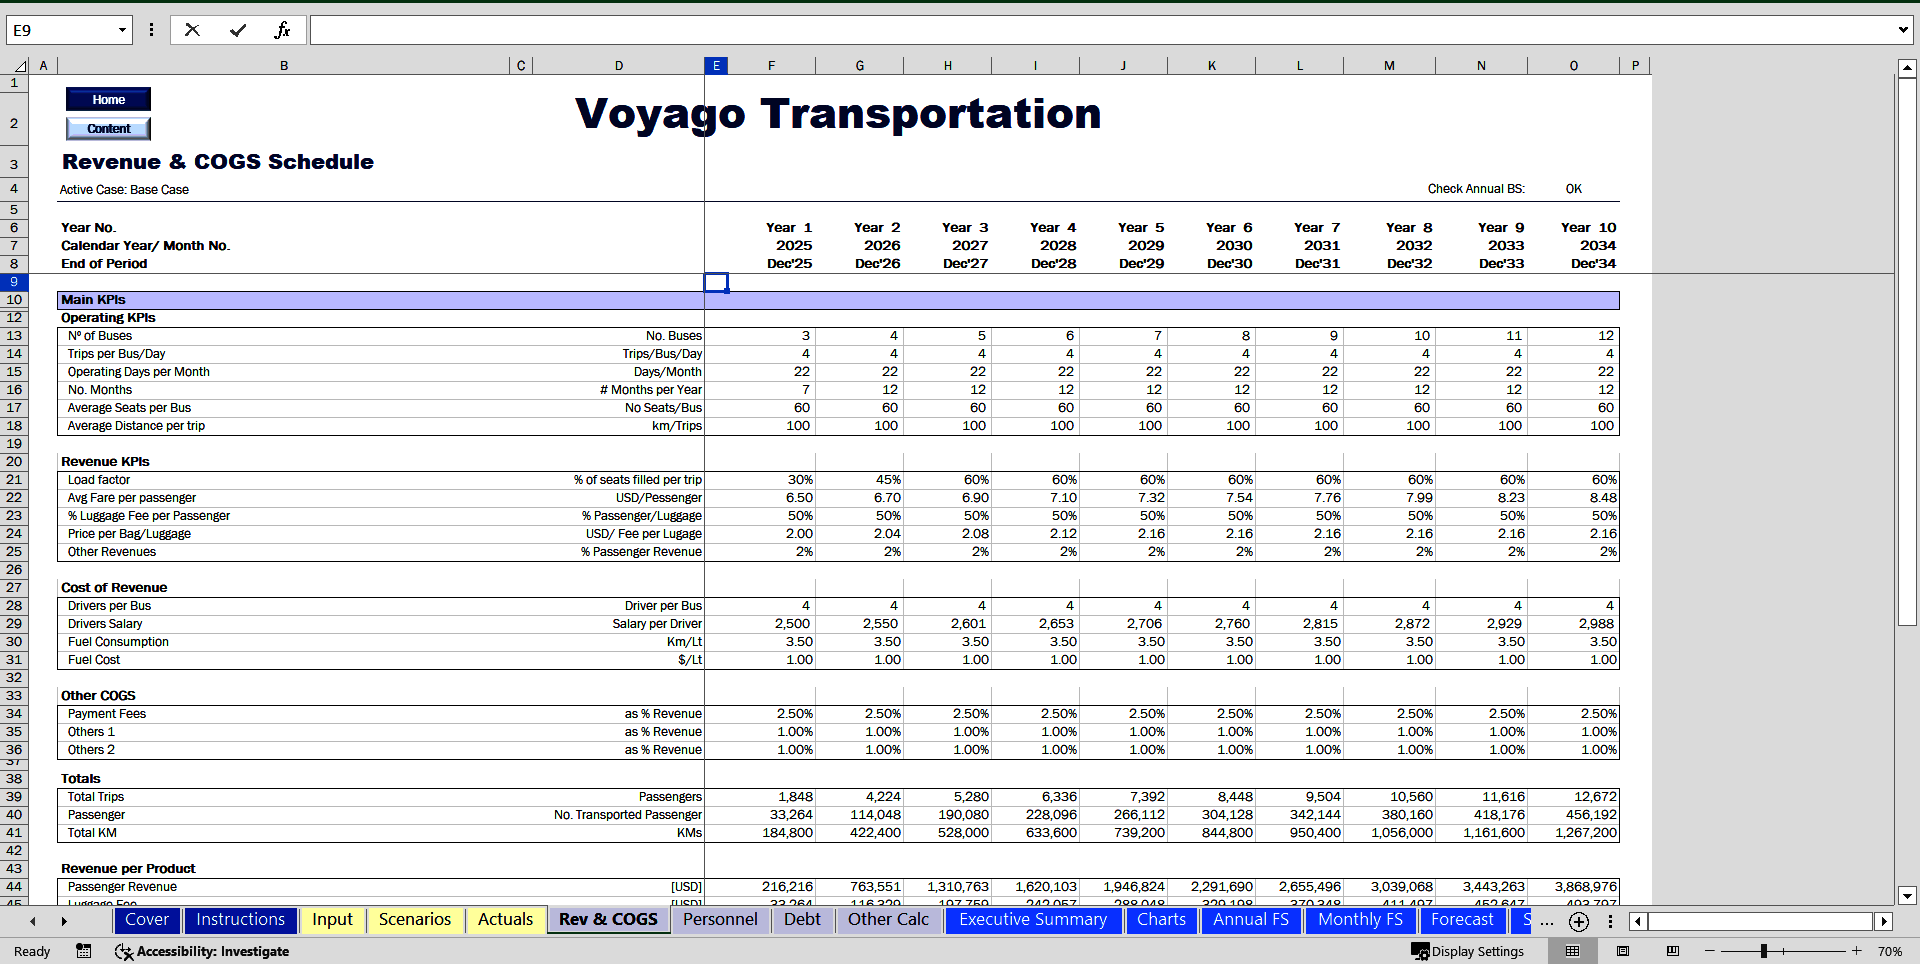
Task: Open the Instructions sheet tab
Action: tap(240, 920)
